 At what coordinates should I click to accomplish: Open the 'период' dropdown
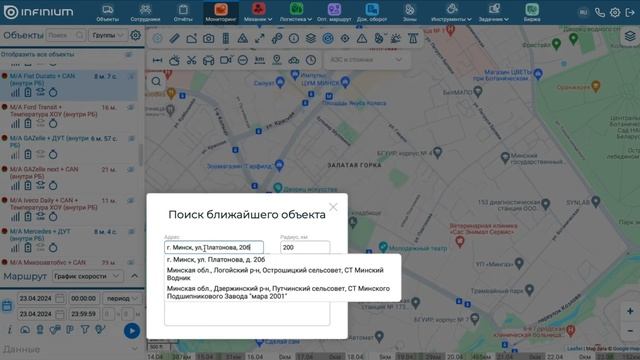122,298
